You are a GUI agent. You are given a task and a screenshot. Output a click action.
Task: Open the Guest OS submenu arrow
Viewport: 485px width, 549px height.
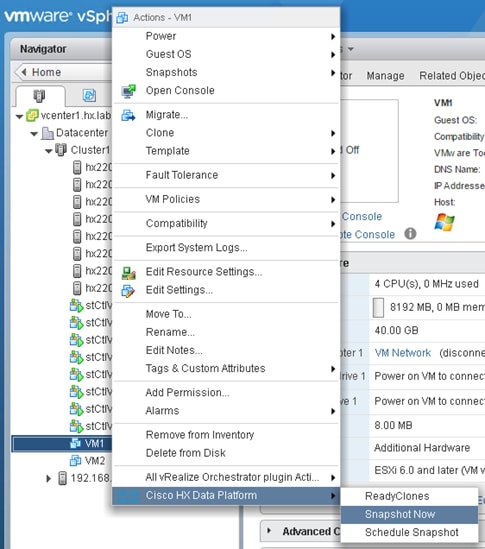(x=333, y=55)
